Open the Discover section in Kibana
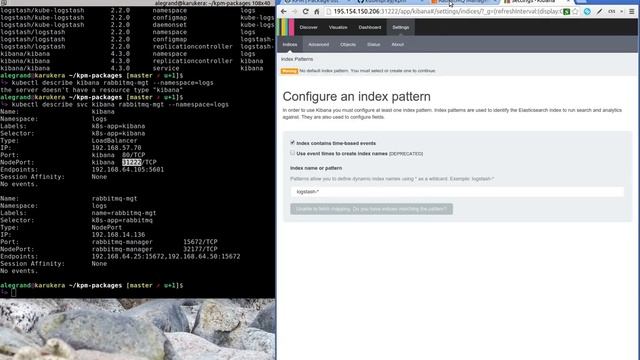Image resolution: width=640 pixels, height=360 pixels. 309,27
